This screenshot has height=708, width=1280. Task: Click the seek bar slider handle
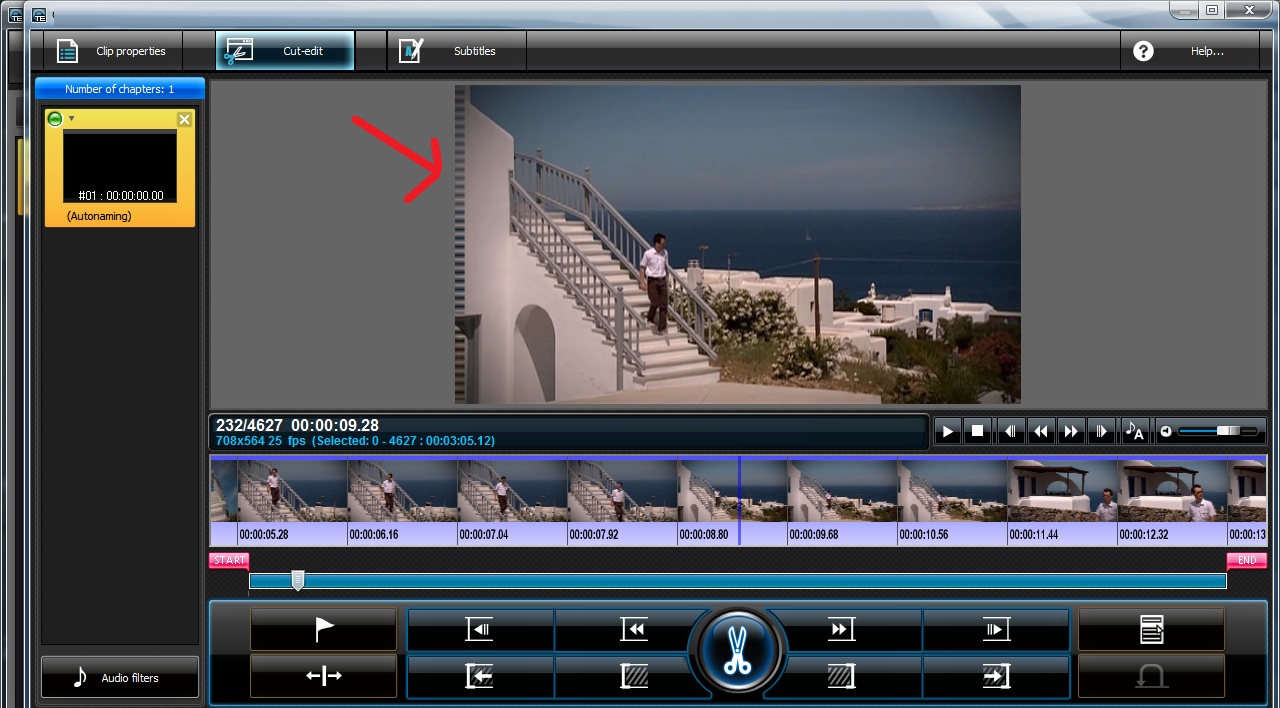click(297, 580)
